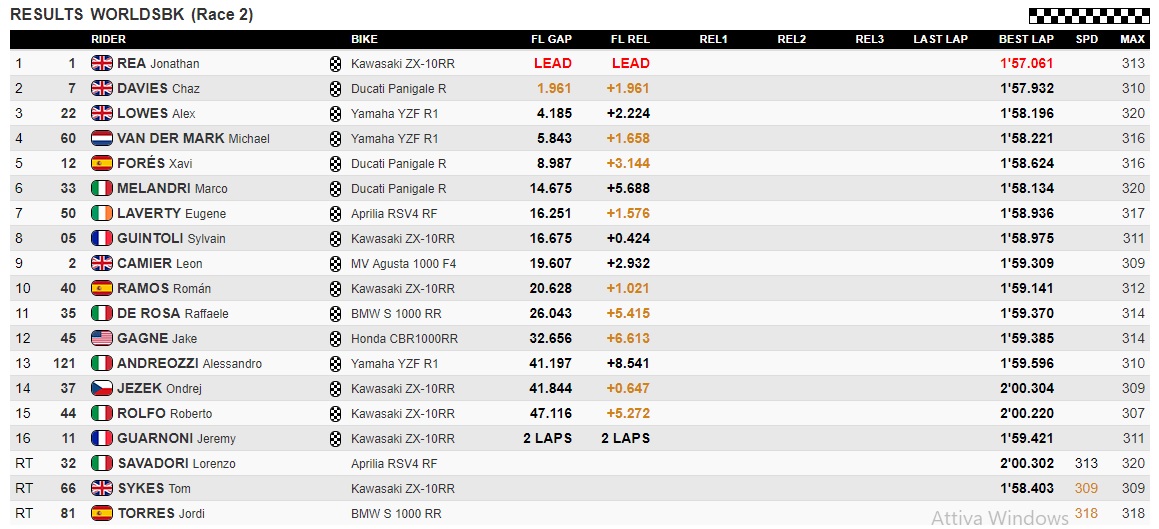The width and height of the screenshot is (1159, 529).
Task: Open rider LOWES Alex's entry
Action: (156, 113)
